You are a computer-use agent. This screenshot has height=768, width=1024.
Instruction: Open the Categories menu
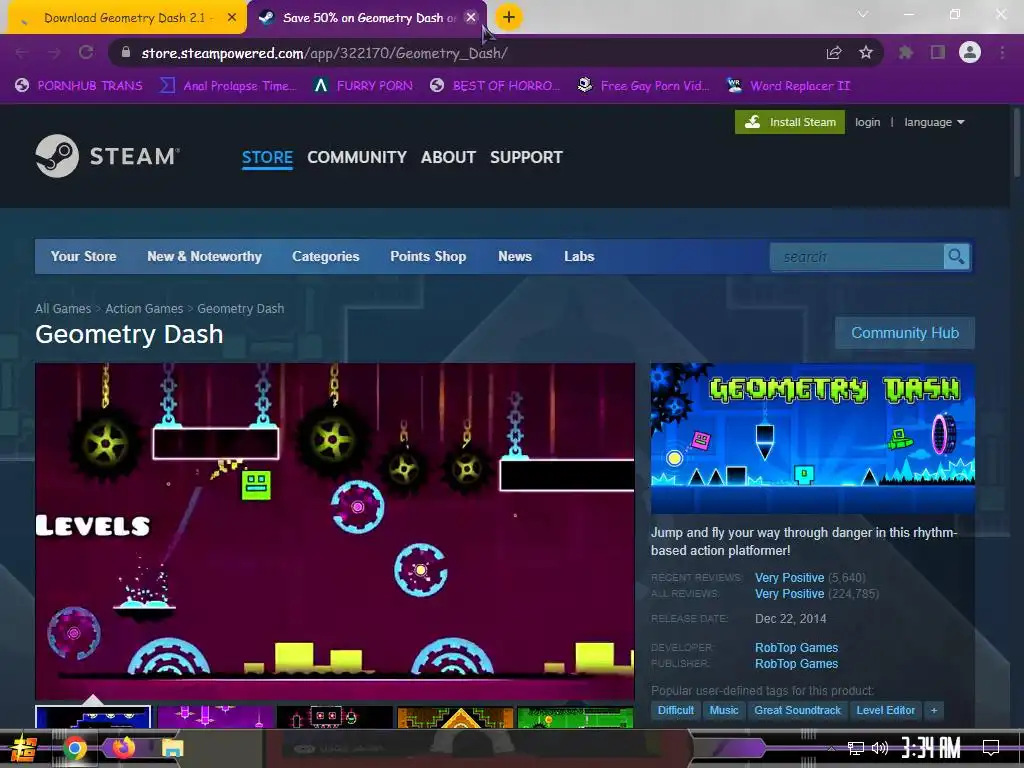(x=326, y=257)
